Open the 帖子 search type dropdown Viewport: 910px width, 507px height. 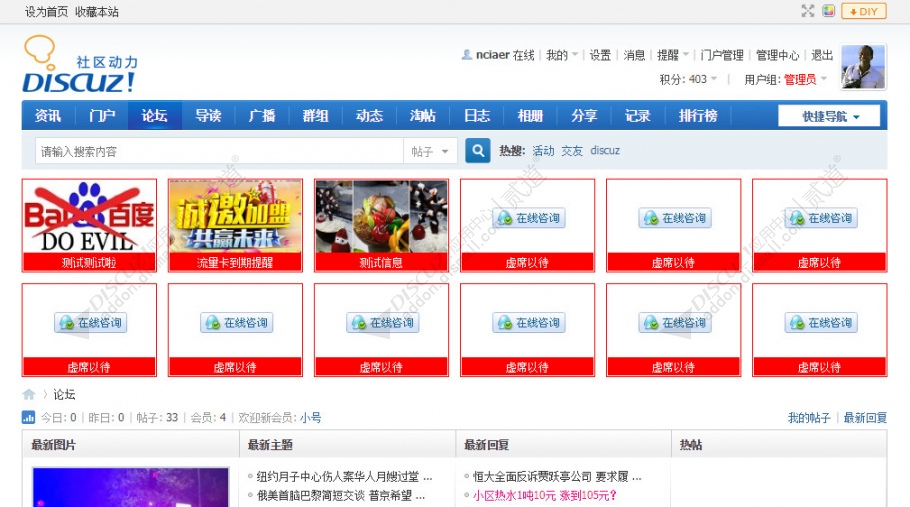(x=430, y=151)
